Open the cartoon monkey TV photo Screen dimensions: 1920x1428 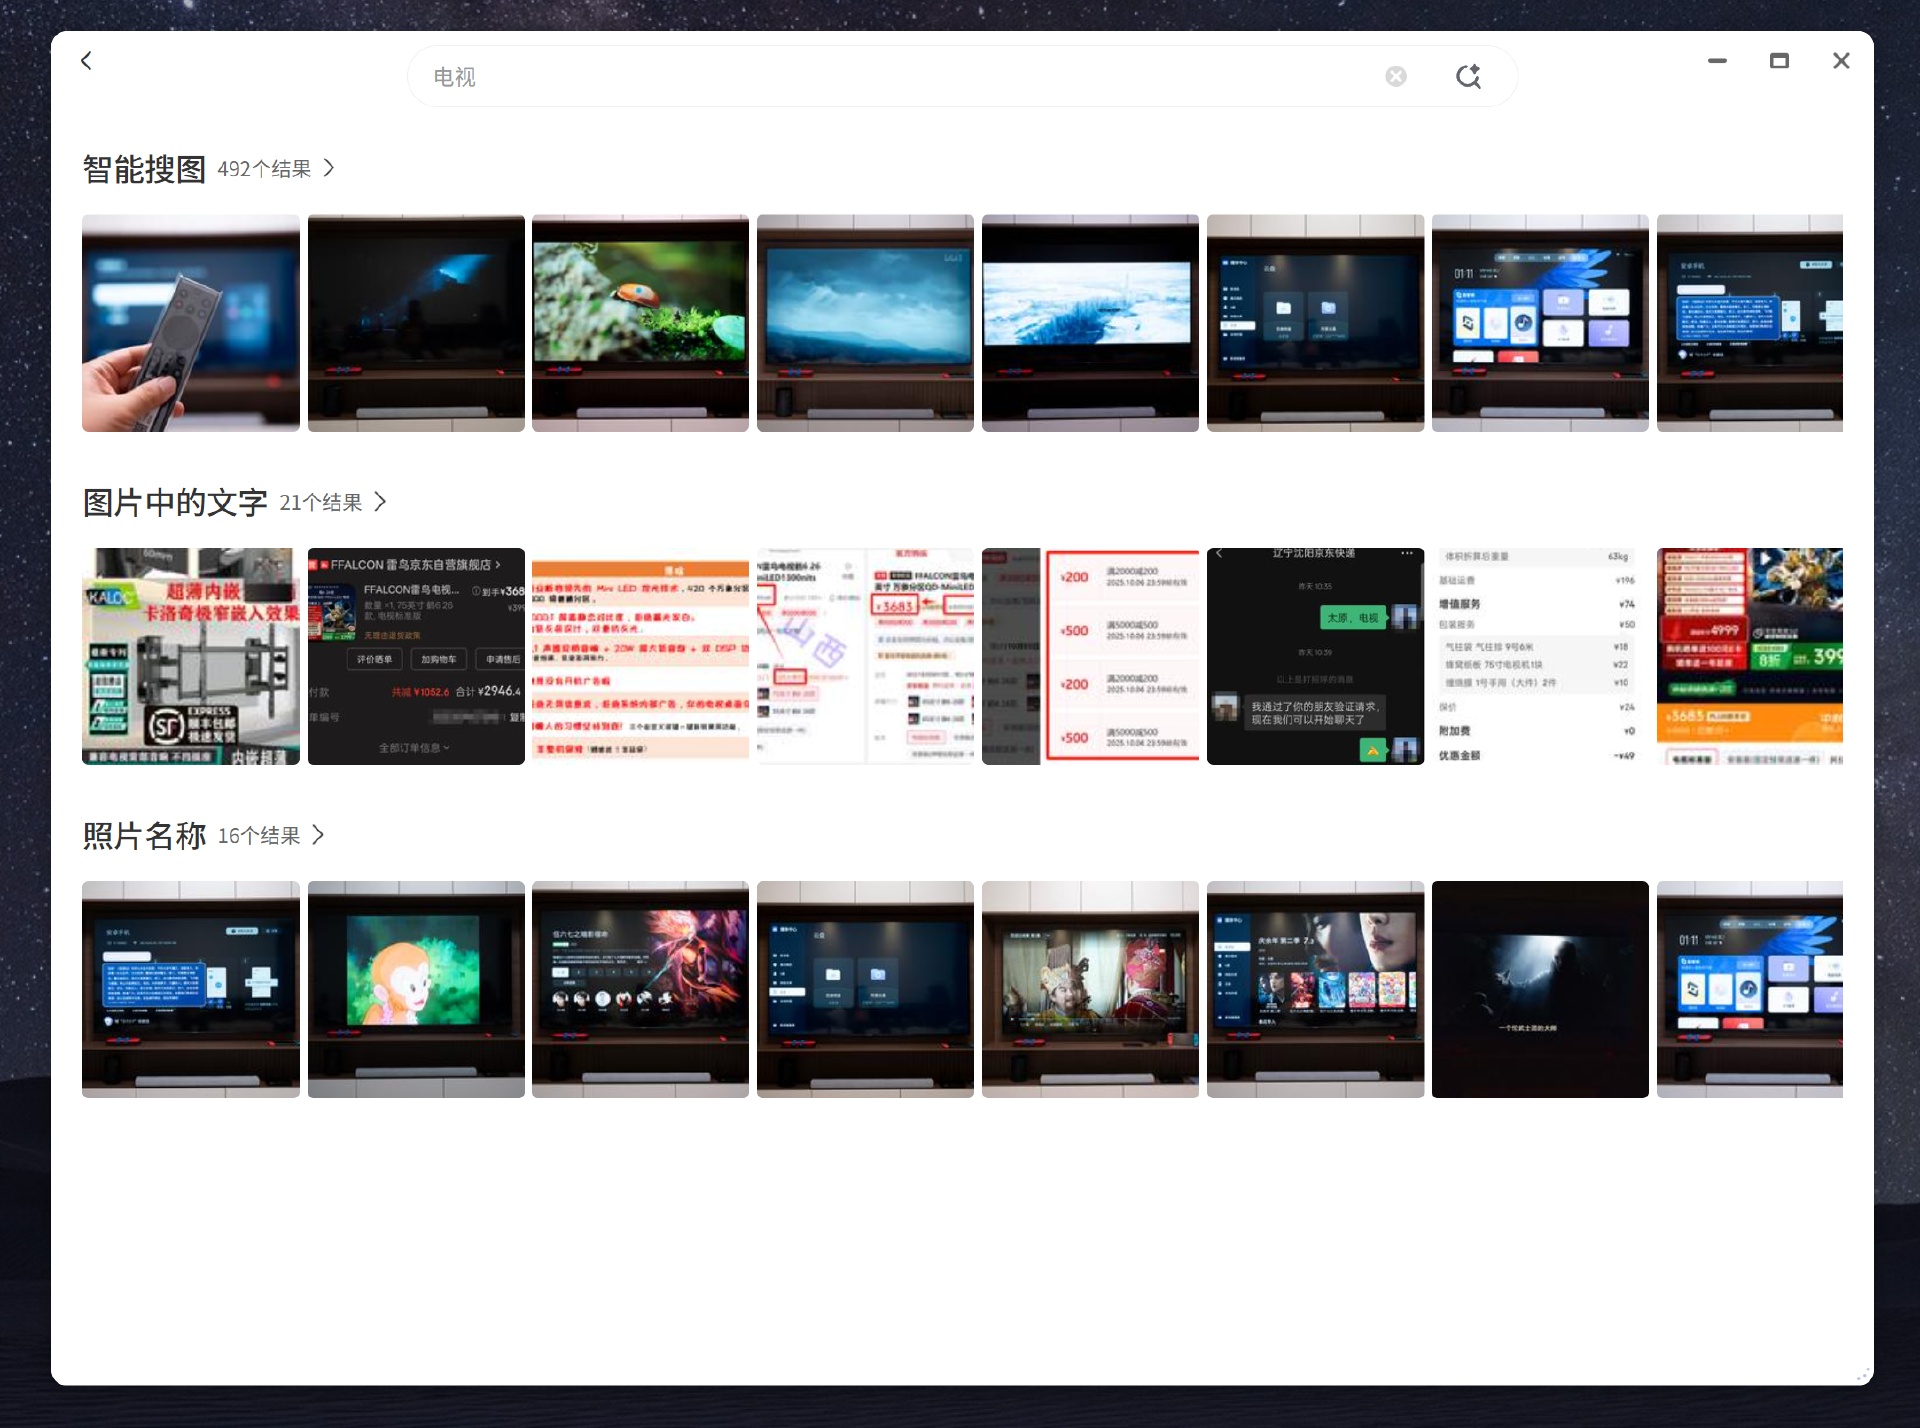click(x=416, y=989)
